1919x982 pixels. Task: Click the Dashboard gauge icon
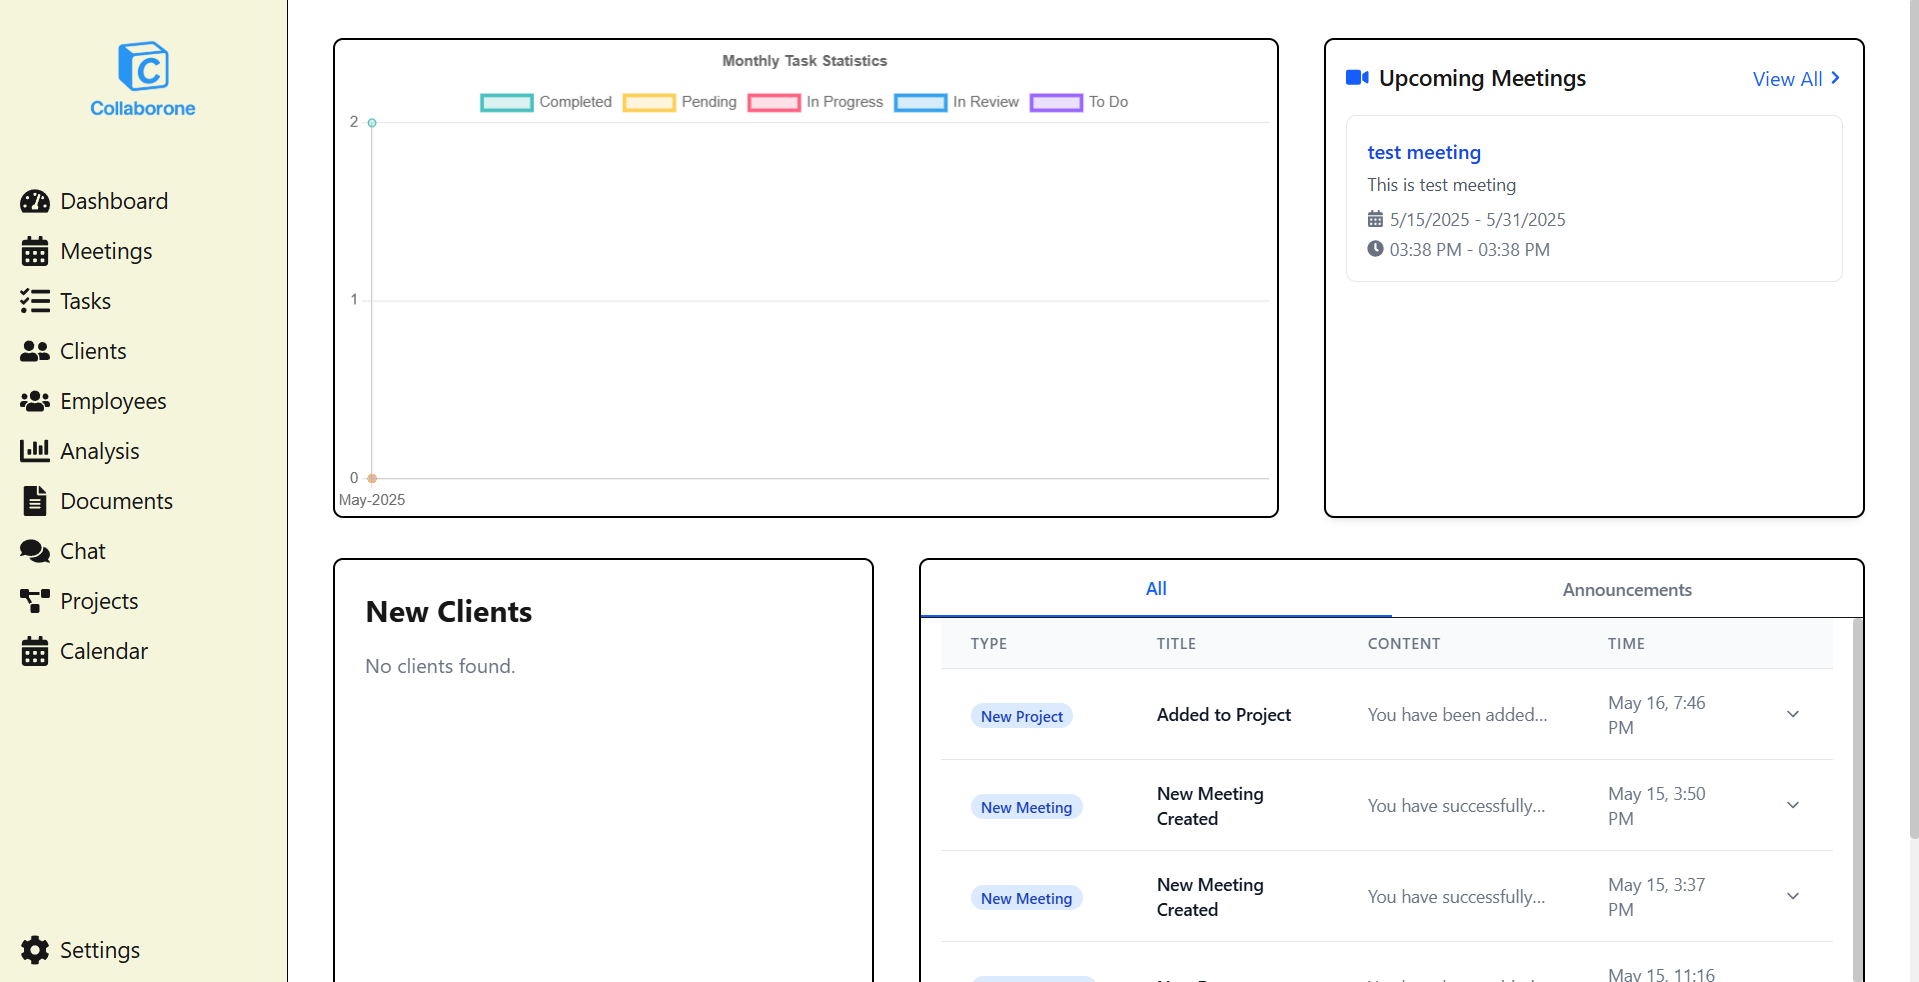pos(35,201)
